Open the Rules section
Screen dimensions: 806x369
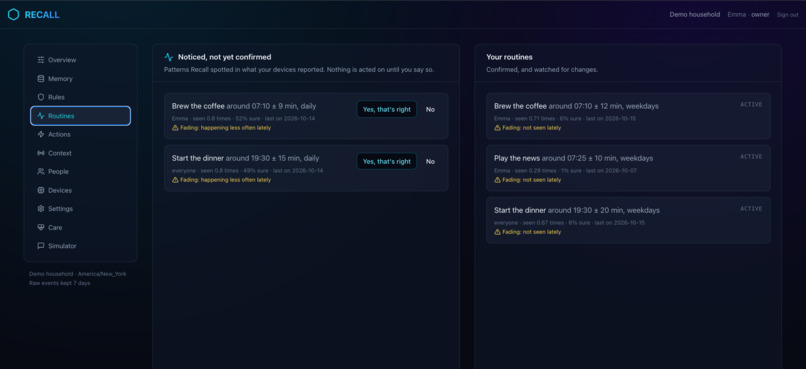[81, 97]
